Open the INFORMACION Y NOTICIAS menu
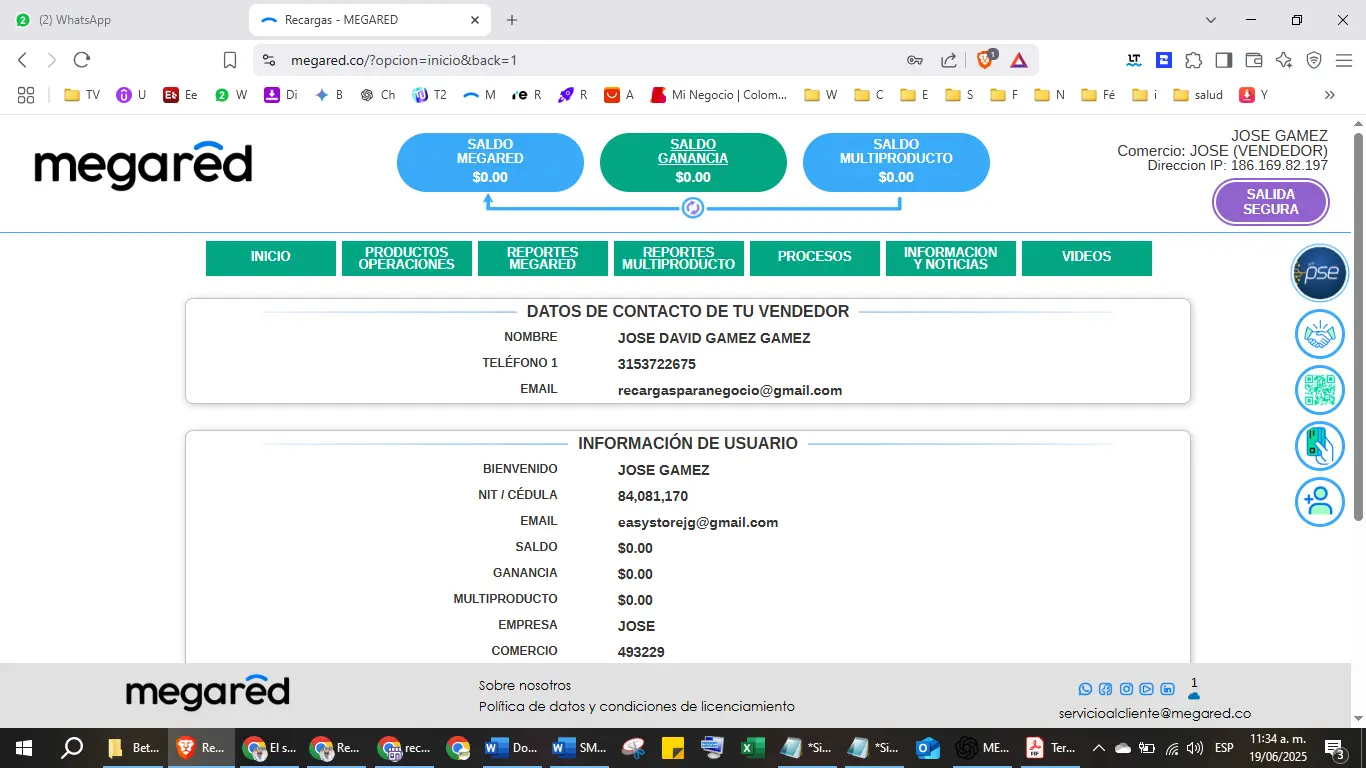1366x768 pixels. click(951, 258)
